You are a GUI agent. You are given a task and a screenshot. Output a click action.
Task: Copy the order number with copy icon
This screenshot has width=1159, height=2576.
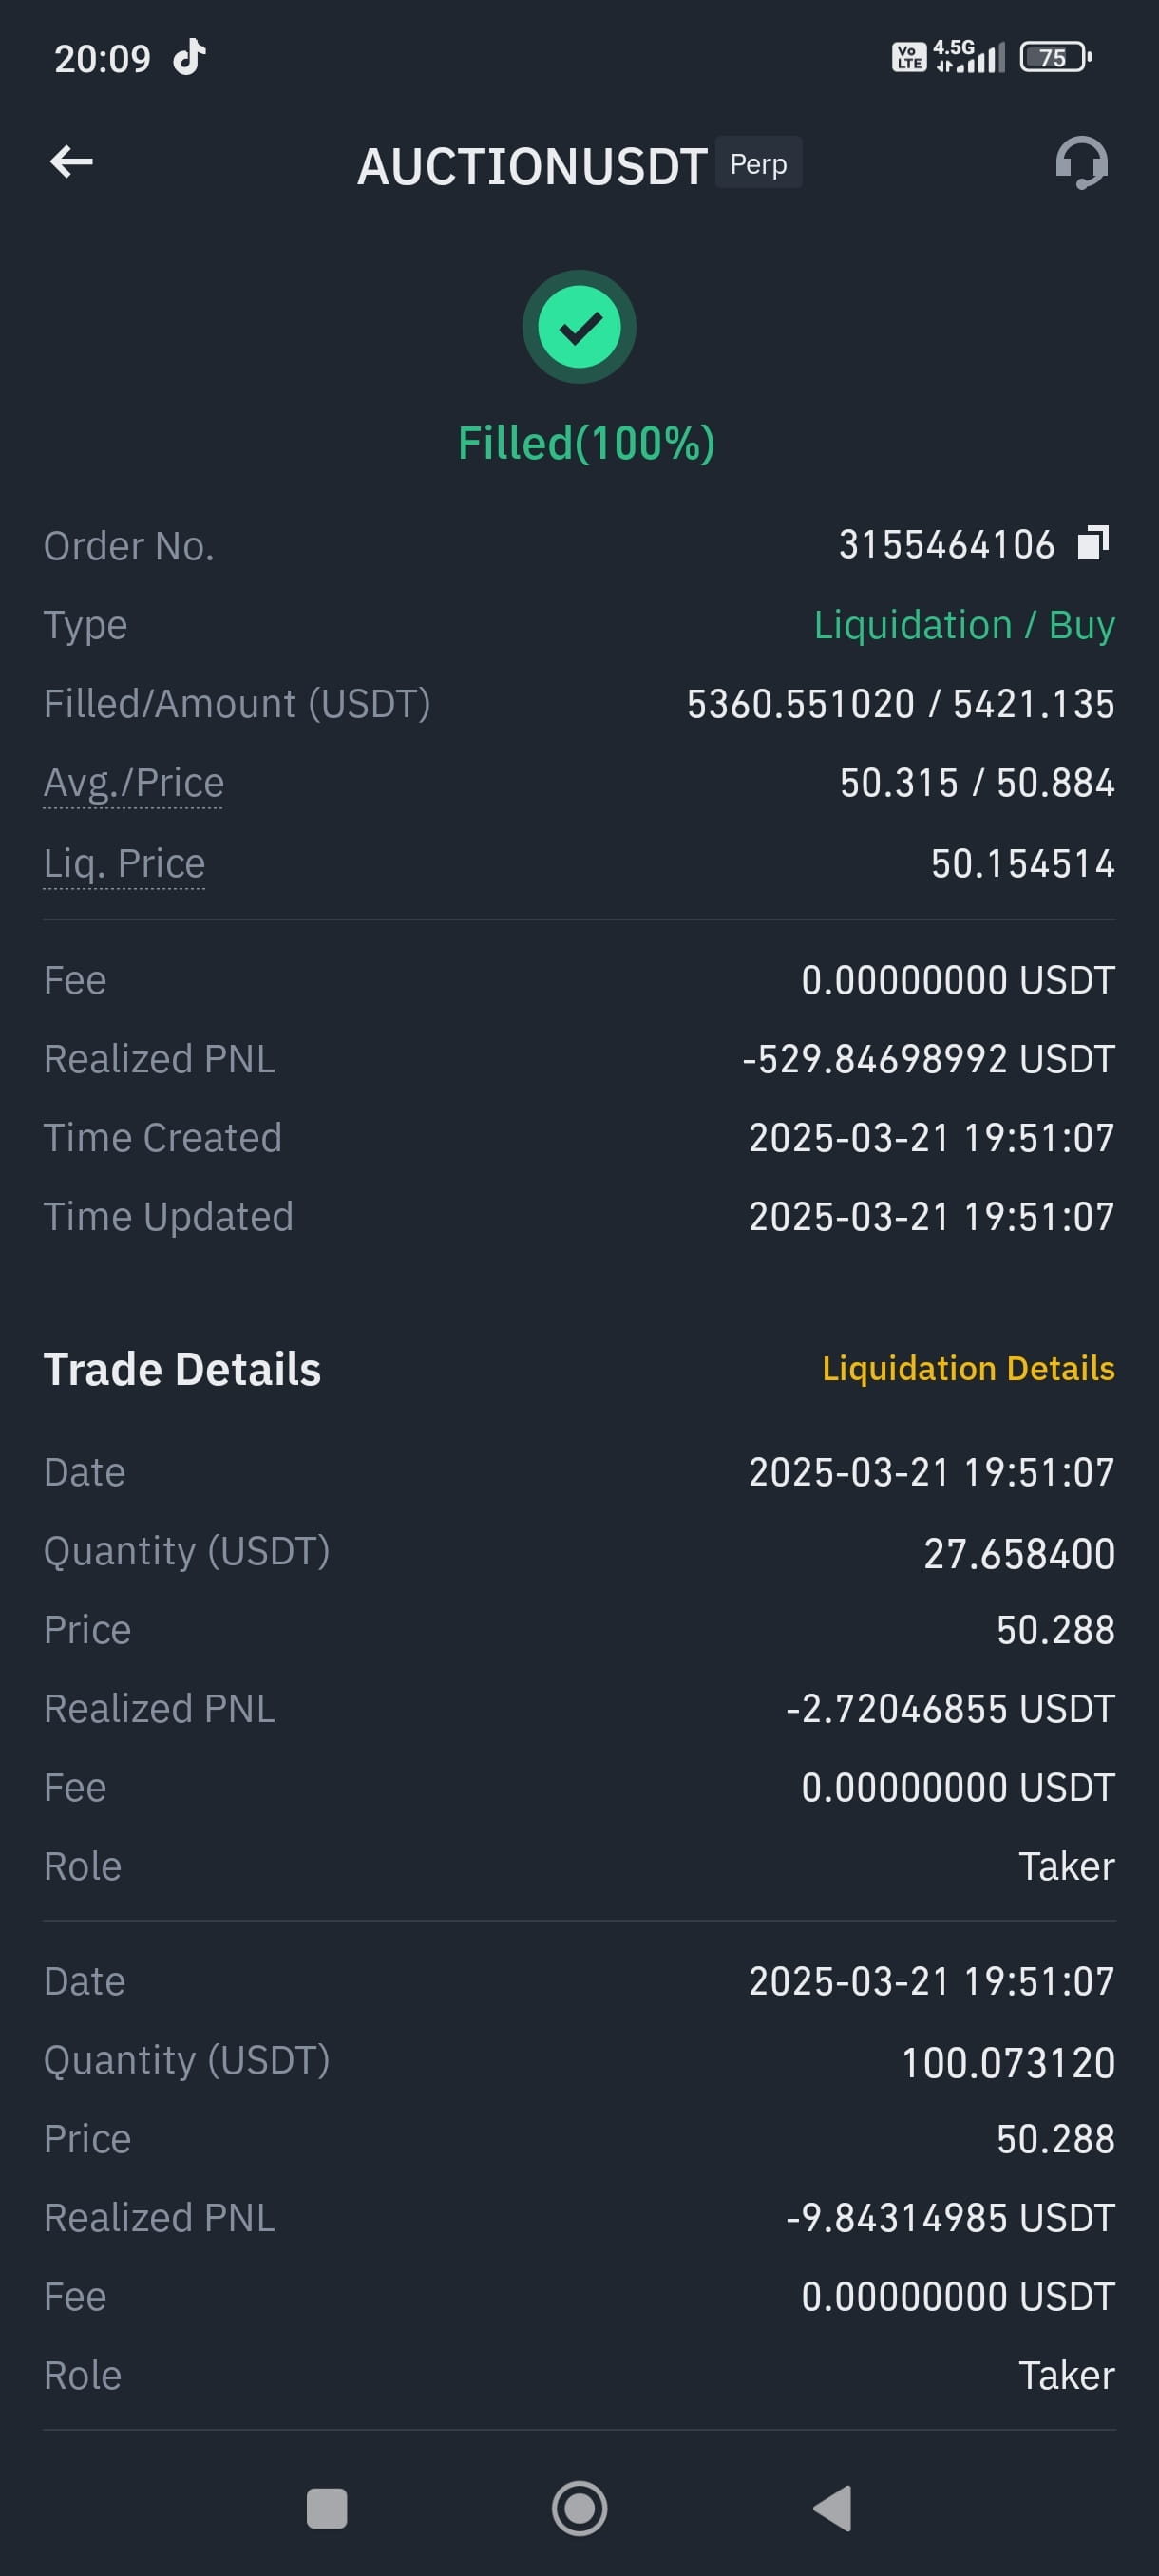pyautogui.click(x=1093, y=543)
